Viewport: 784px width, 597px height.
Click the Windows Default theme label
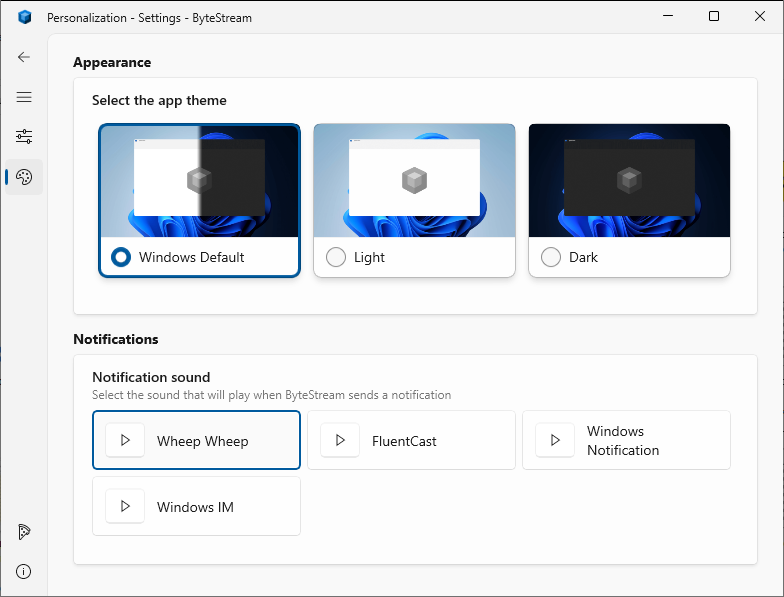tap(192, 257)
